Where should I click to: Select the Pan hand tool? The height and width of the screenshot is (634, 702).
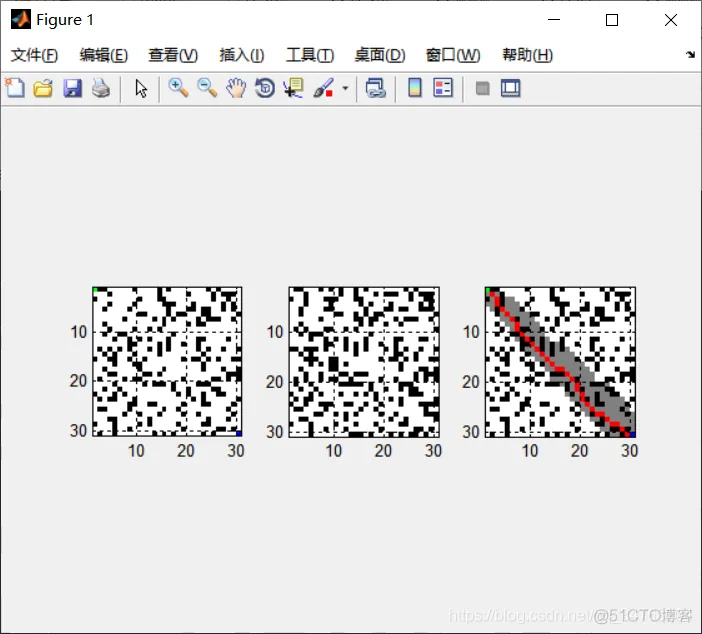coord(236,88)
